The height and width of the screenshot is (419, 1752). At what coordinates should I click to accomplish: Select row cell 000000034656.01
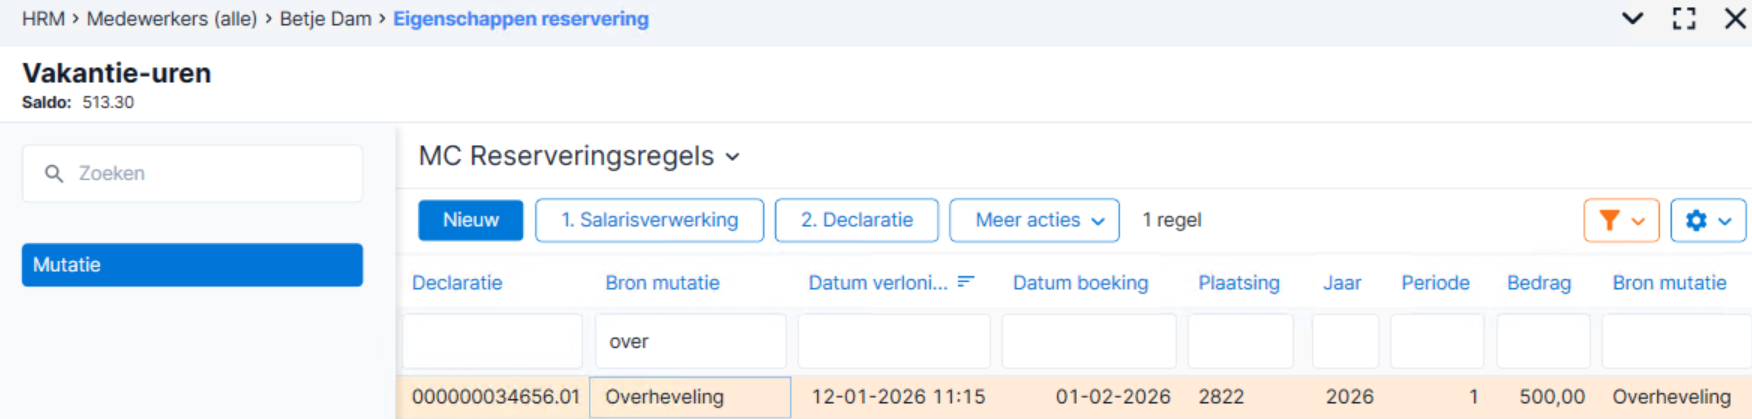(x=495, y=397)
